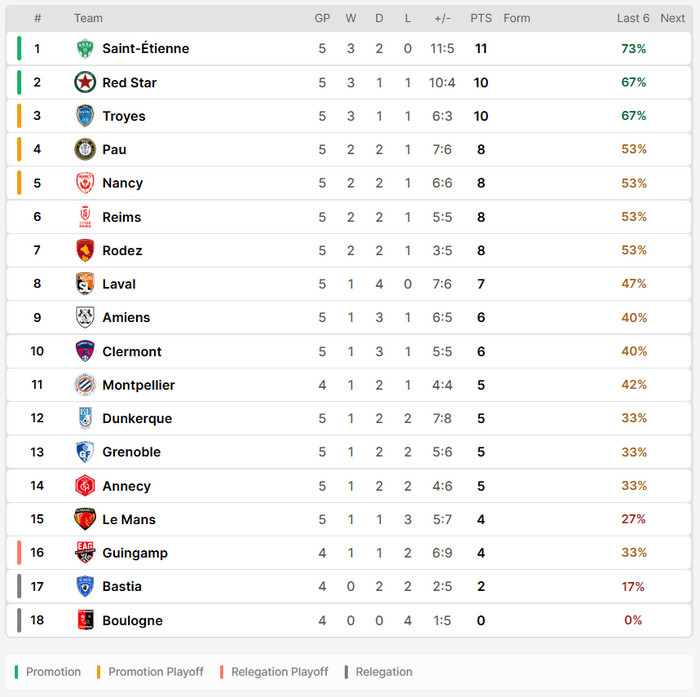Click the Laval club crest icon
Viewport: 700px width, 697px height.
85,284
